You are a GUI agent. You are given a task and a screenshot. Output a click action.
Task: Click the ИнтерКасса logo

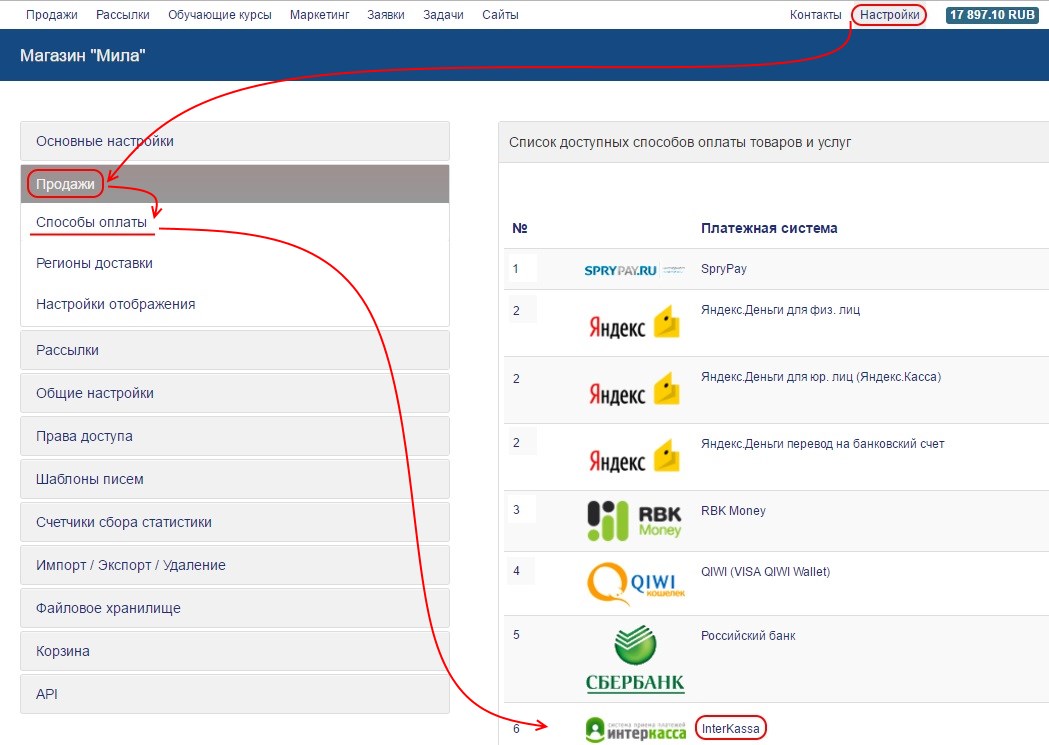636,730
